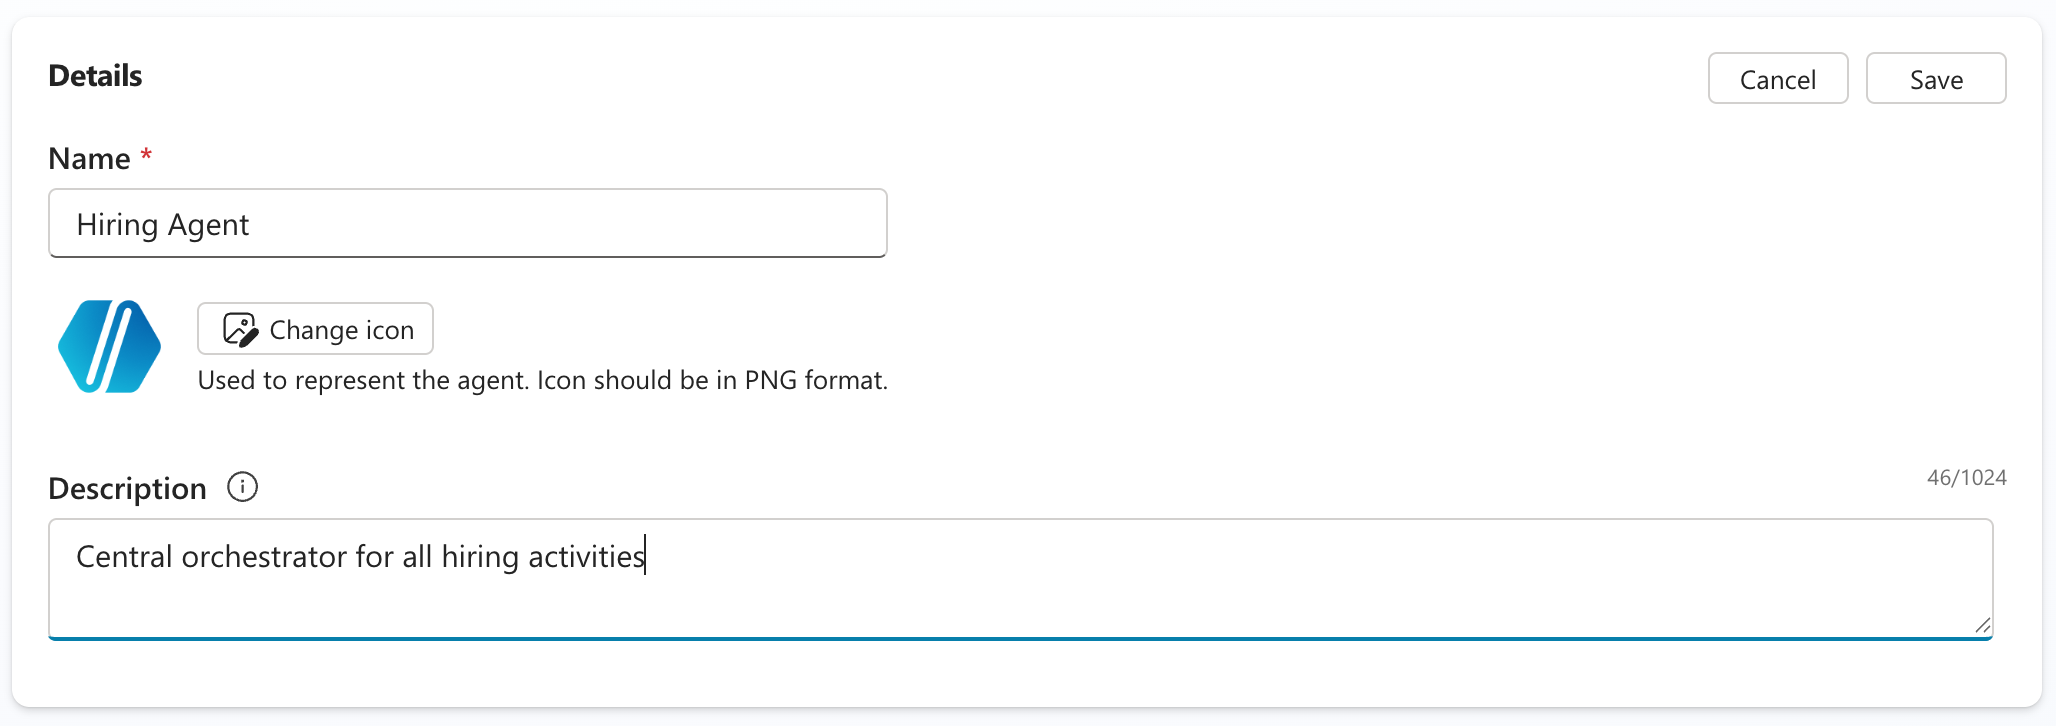Click the textarea resize handle corner
Image resolution: width=2056 pixels, height=726 pixels.
[x=1982, y=625]
